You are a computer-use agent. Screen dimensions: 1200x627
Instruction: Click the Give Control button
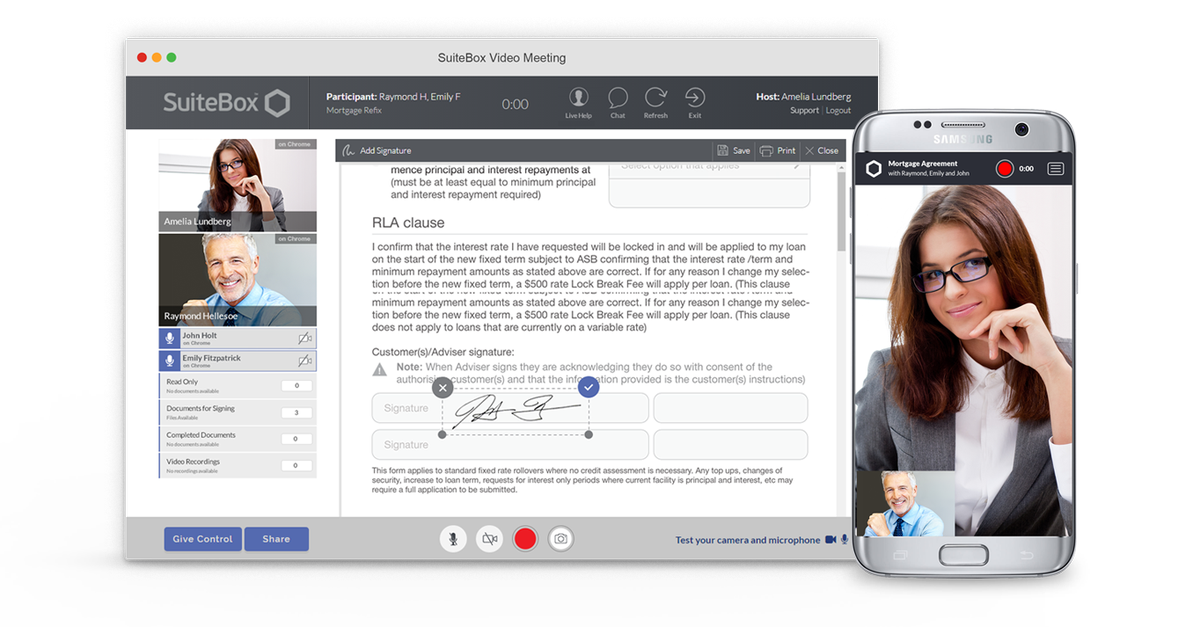(x=203, y=539)
